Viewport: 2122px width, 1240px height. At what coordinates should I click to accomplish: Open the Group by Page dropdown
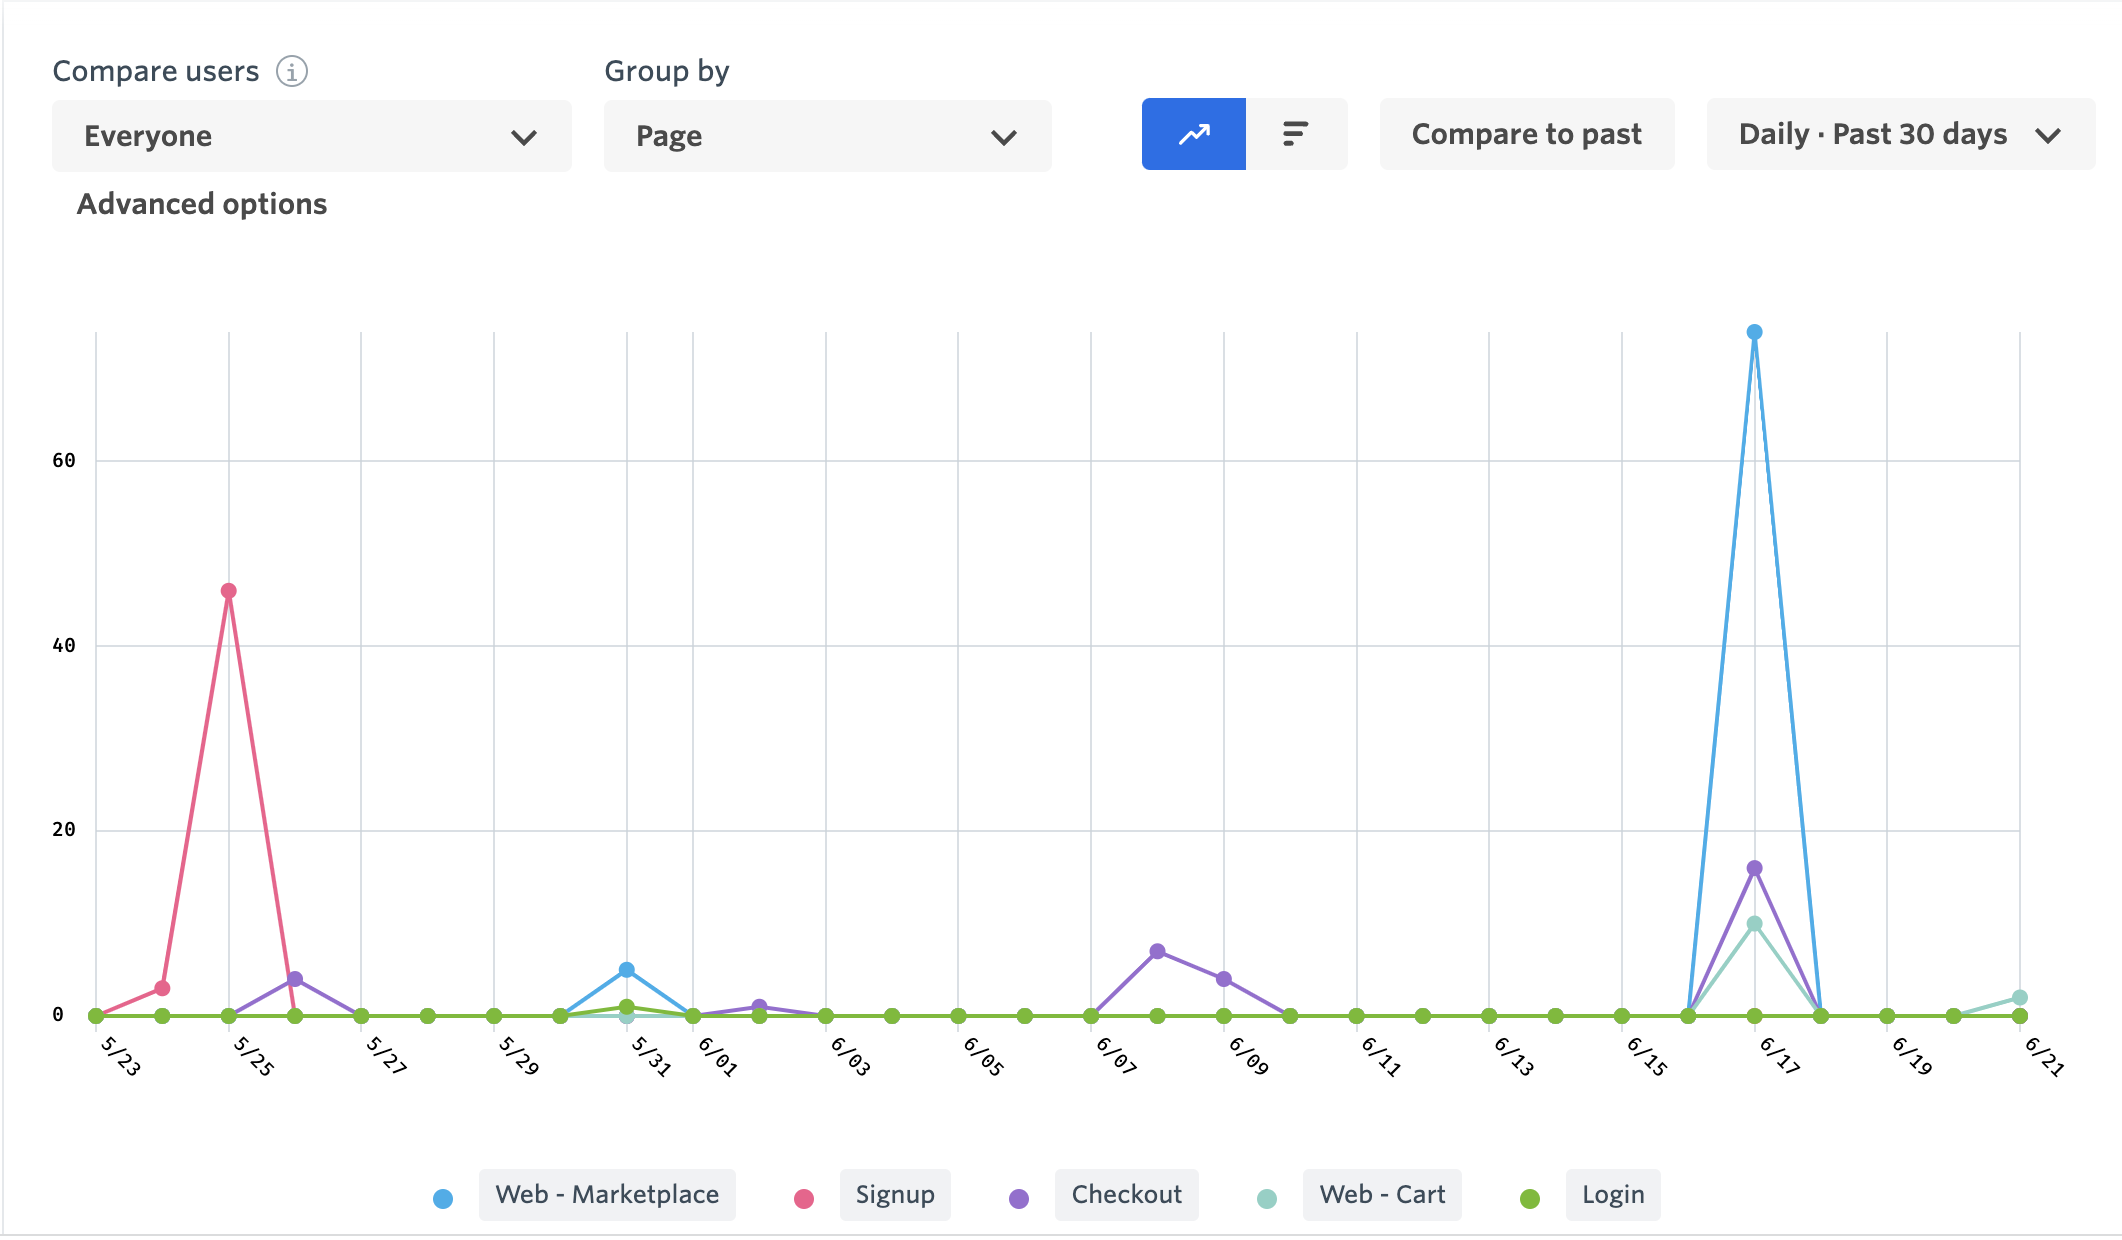pos(827,136)
